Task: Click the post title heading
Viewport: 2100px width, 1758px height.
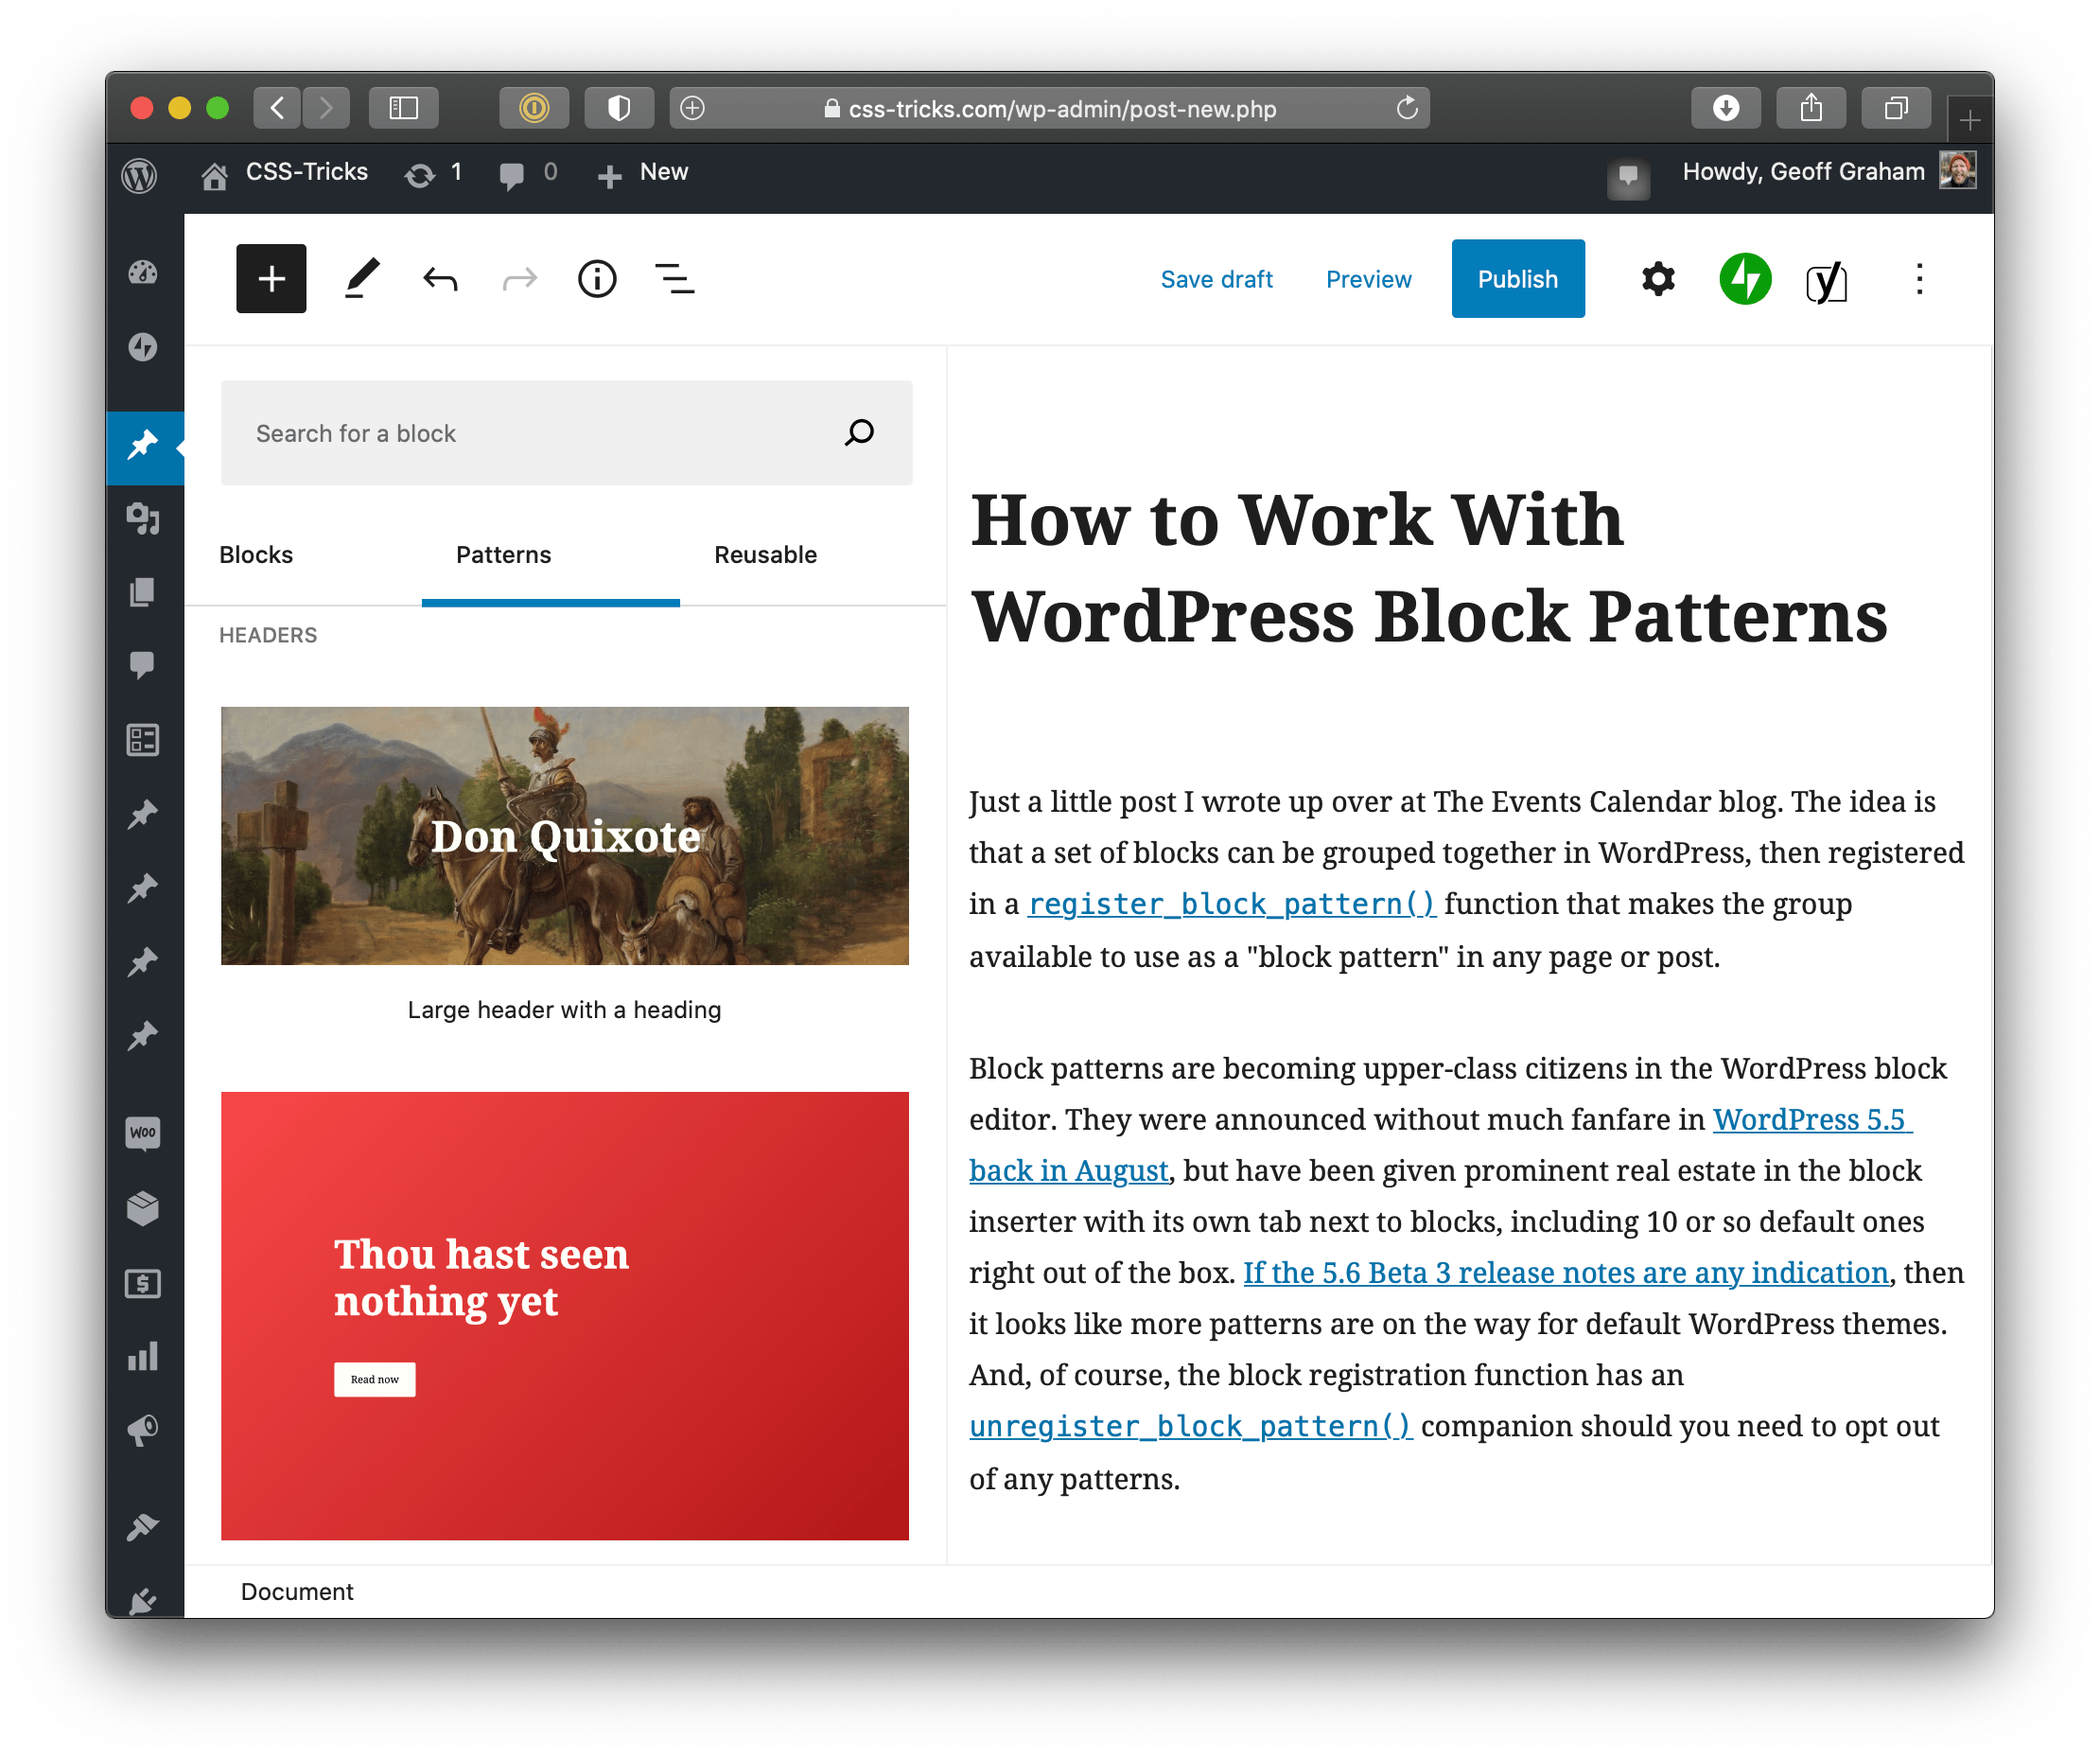Action: (1429, 568)
